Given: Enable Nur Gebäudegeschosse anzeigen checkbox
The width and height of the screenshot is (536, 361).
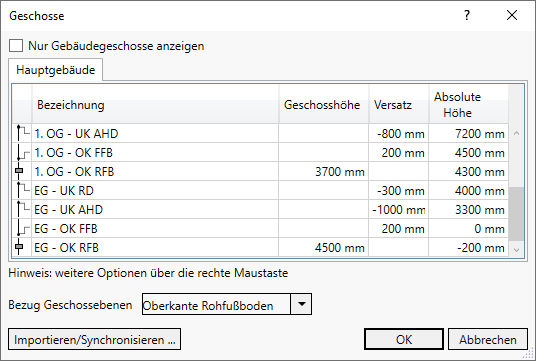Looking at the screenshot, I should tap(16, 45).
